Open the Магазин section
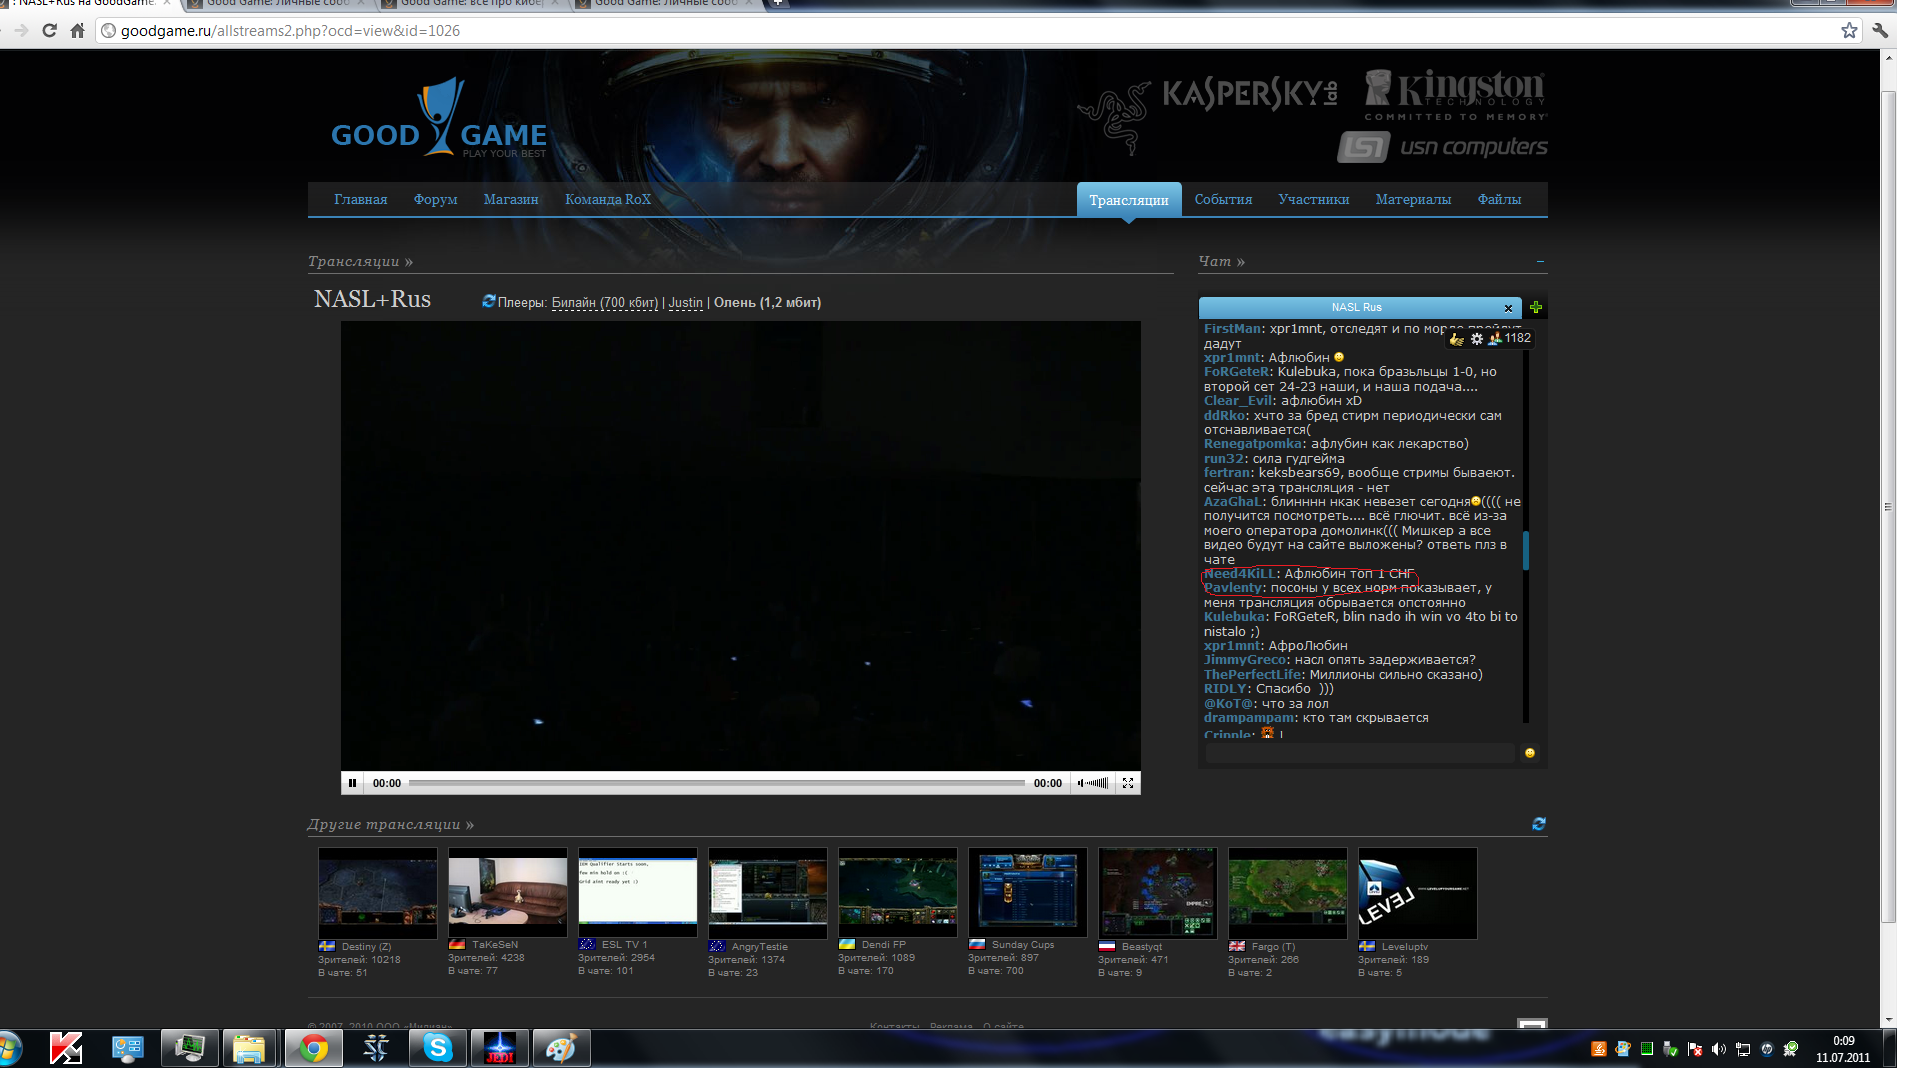 click(511, 200)
